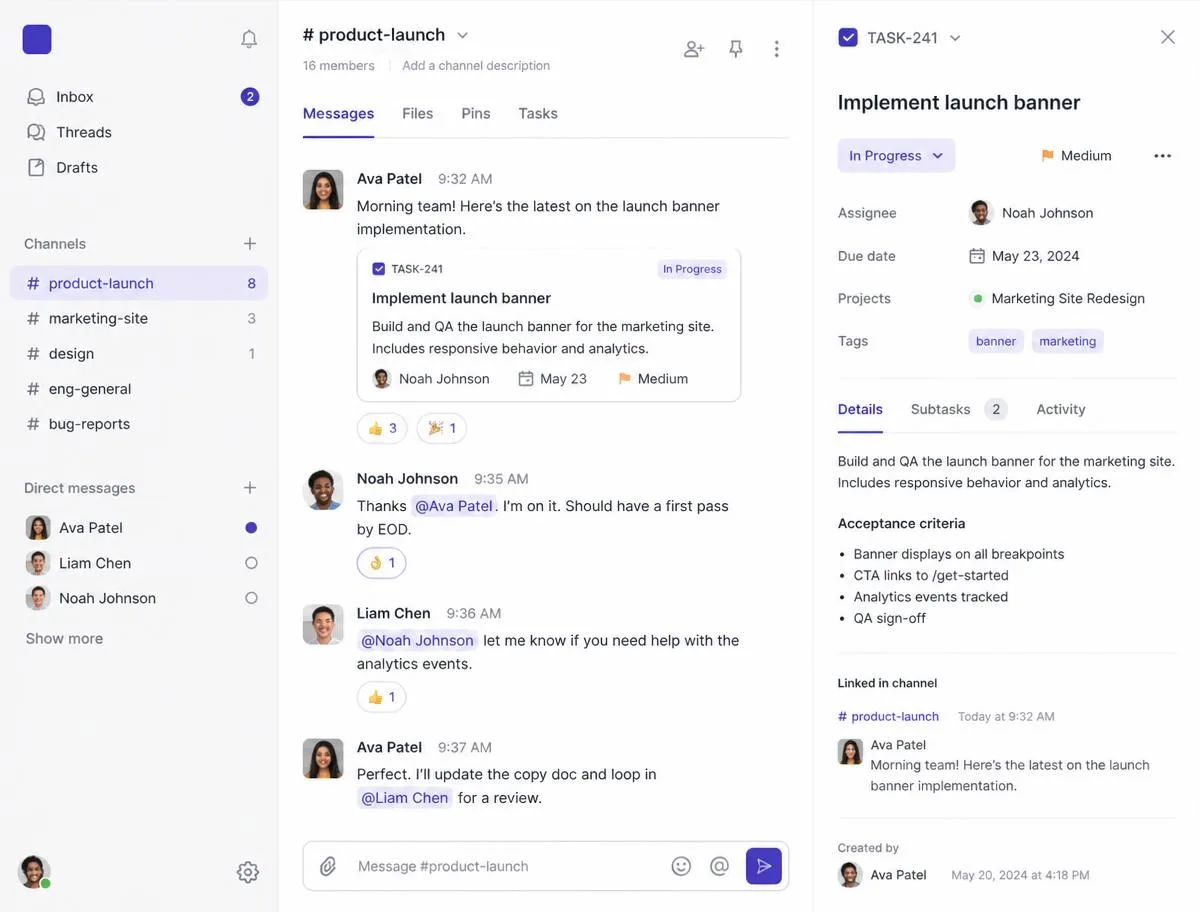The width and height of the screenshot is (1200, 912).
Task: Click the @Liam Chen mention
Action: click(405, 798)
